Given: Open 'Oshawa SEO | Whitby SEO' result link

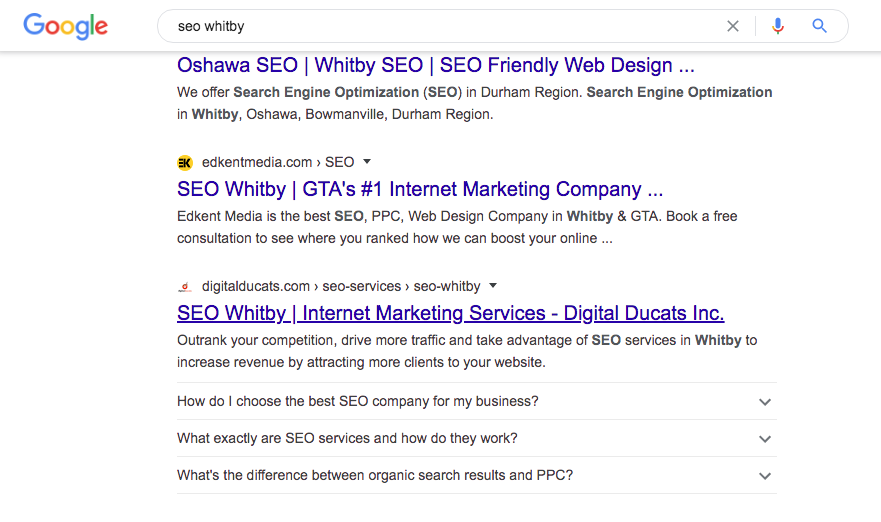Looking at the screenshot, I should coord(435,66).
